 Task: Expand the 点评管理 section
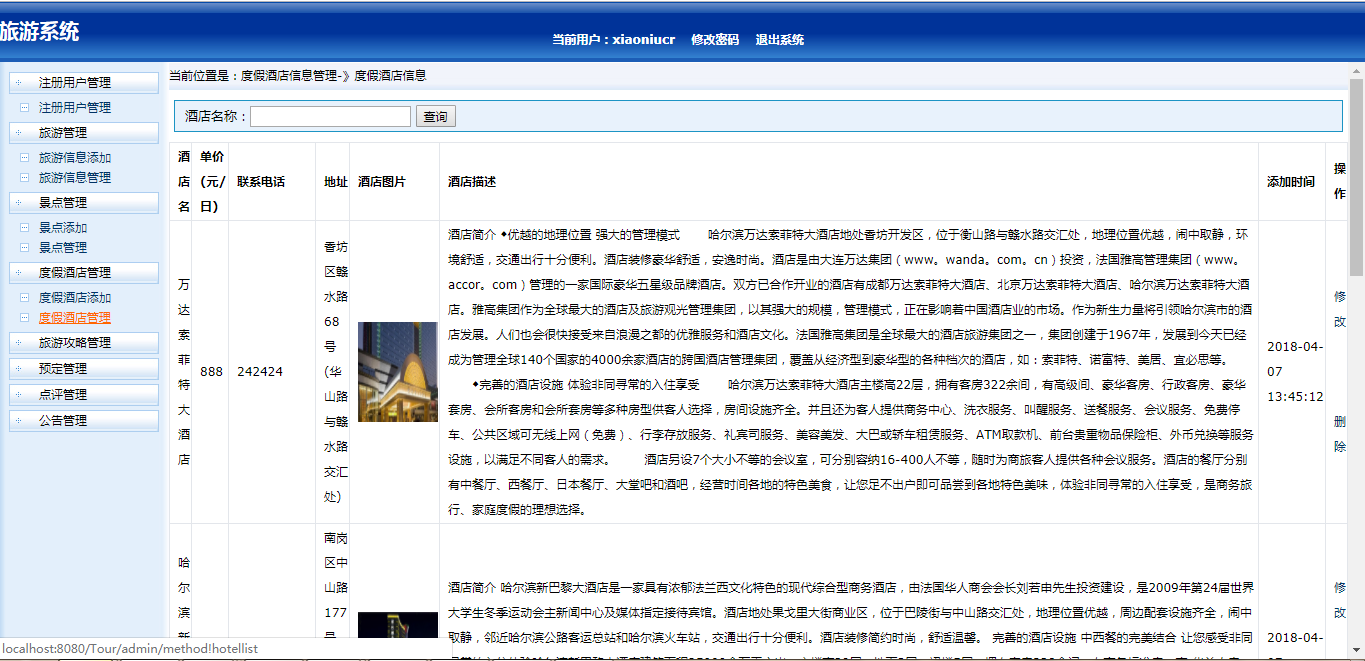click(84, 394)
